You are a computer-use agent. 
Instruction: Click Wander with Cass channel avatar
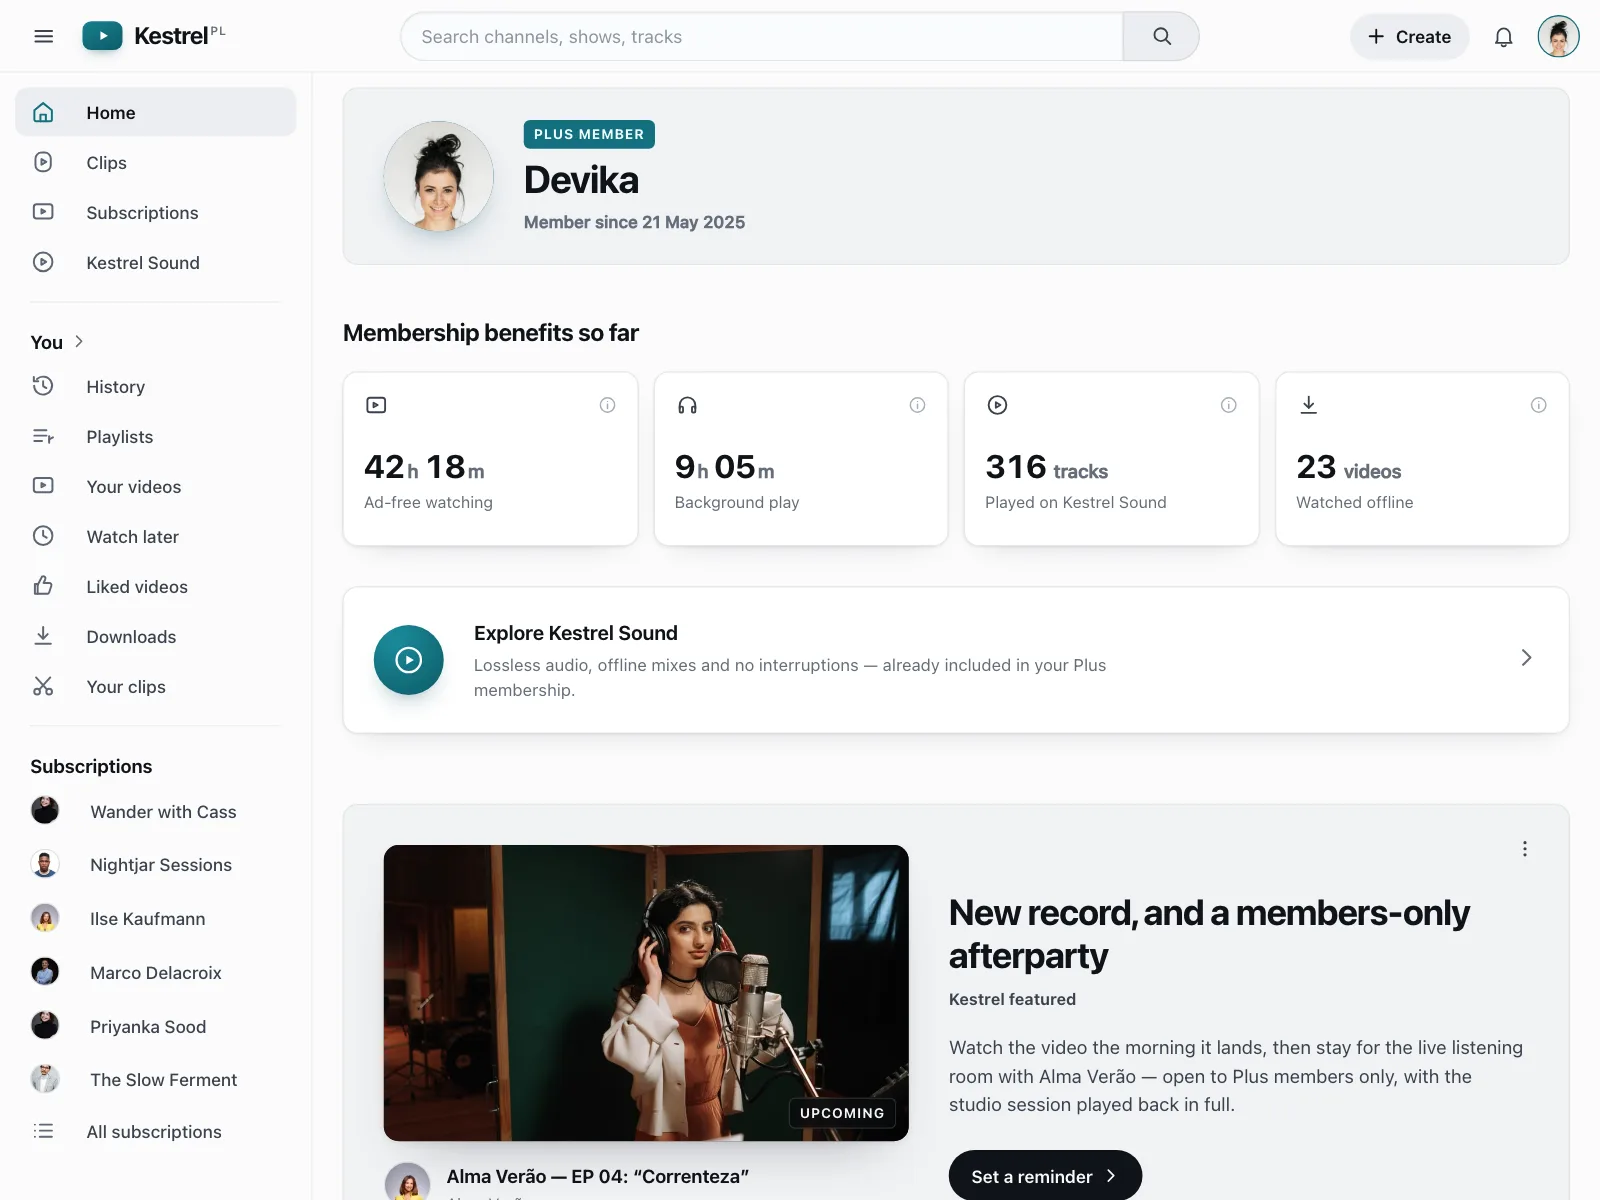coord(45,811)
